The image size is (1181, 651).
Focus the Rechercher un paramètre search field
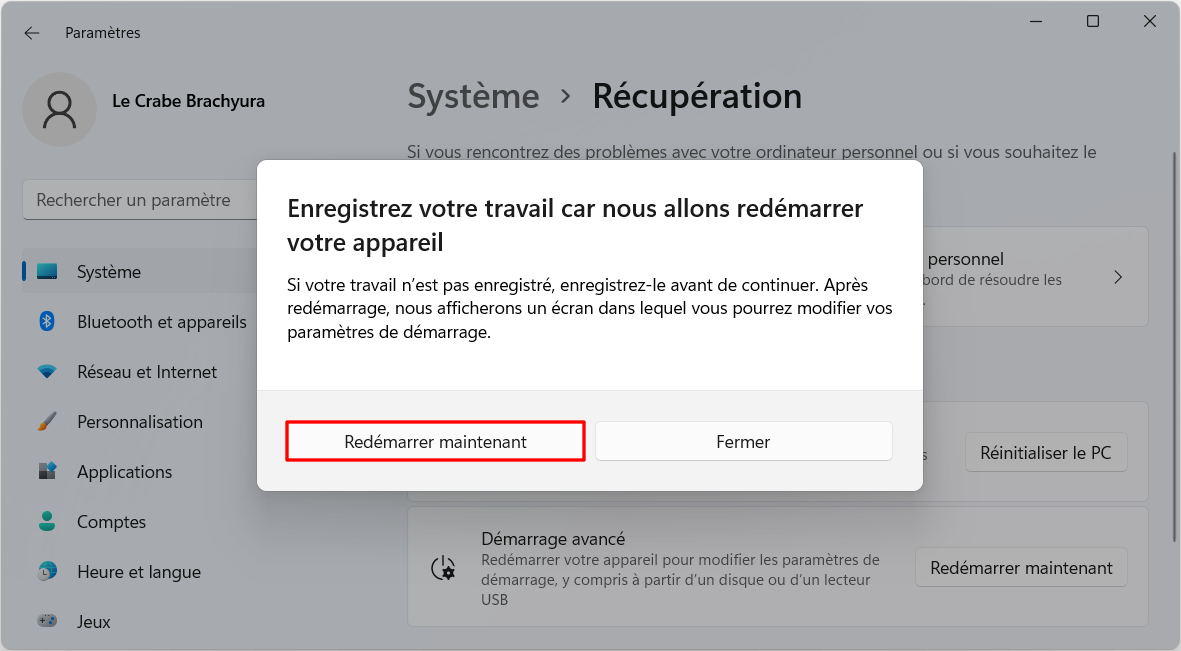click(140, 200)
